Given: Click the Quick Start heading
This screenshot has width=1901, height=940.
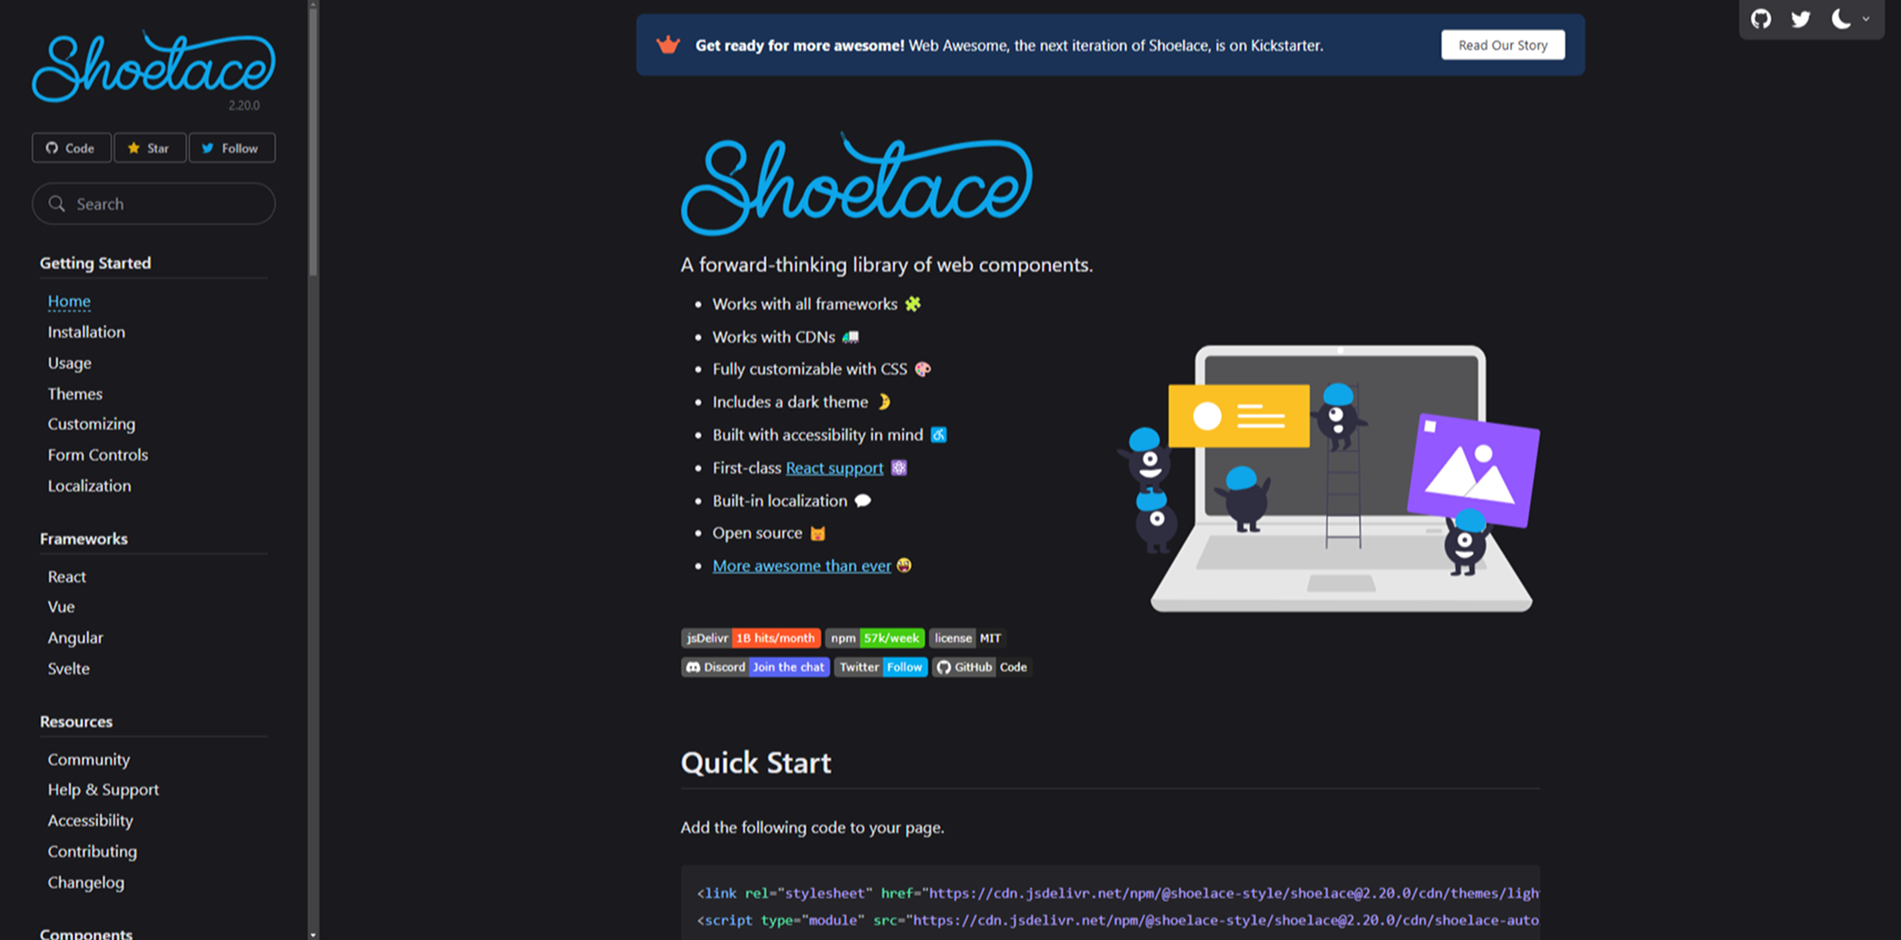Looking at the screenshot, I should (756, 763).
